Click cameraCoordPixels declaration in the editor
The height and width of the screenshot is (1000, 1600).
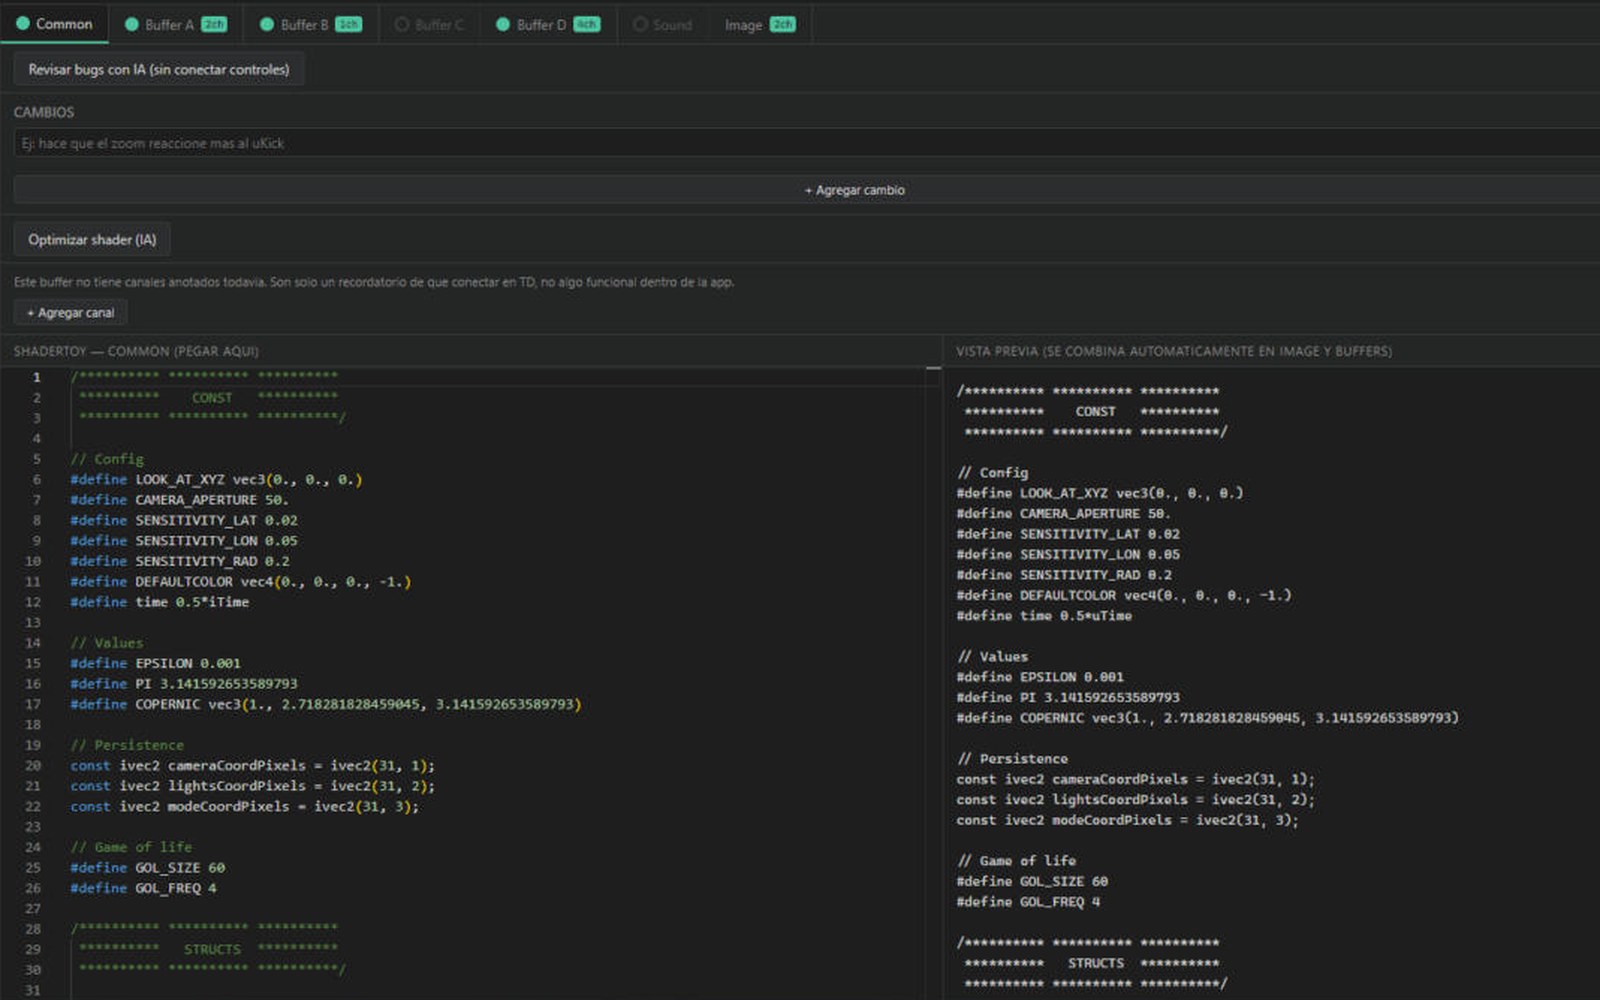pos(252,766)
